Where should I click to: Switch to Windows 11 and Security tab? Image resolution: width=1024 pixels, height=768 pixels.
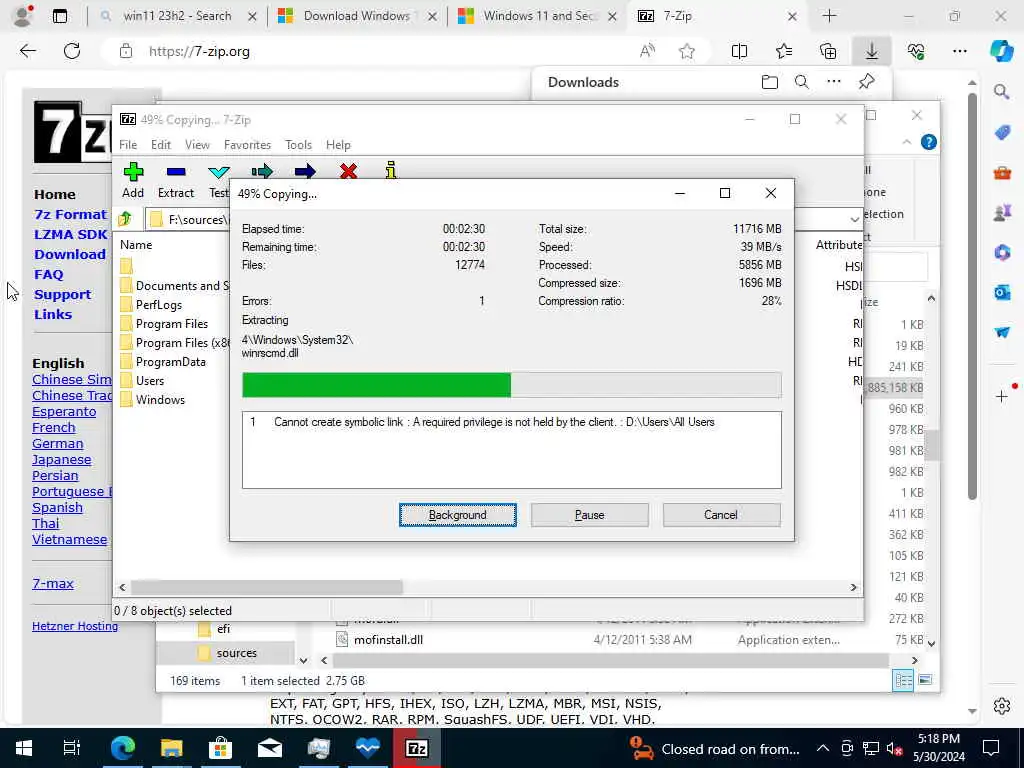[537, 16]
